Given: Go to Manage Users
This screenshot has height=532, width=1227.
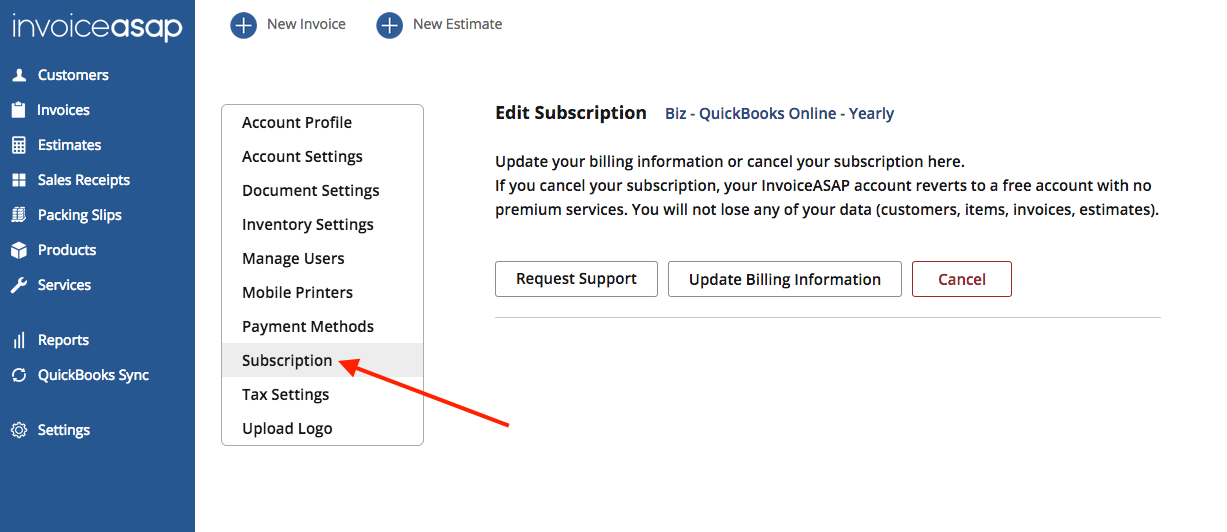Looking at the screenshot, I should click(293, 258).
